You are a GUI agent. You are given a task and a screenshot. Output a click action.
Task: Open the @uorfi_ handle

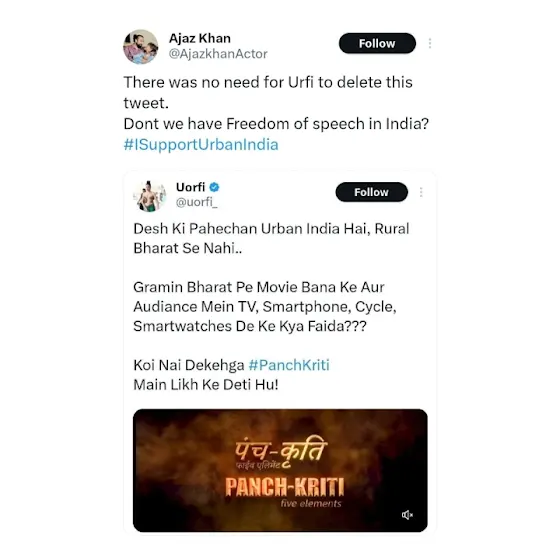(x=196, y=202)
